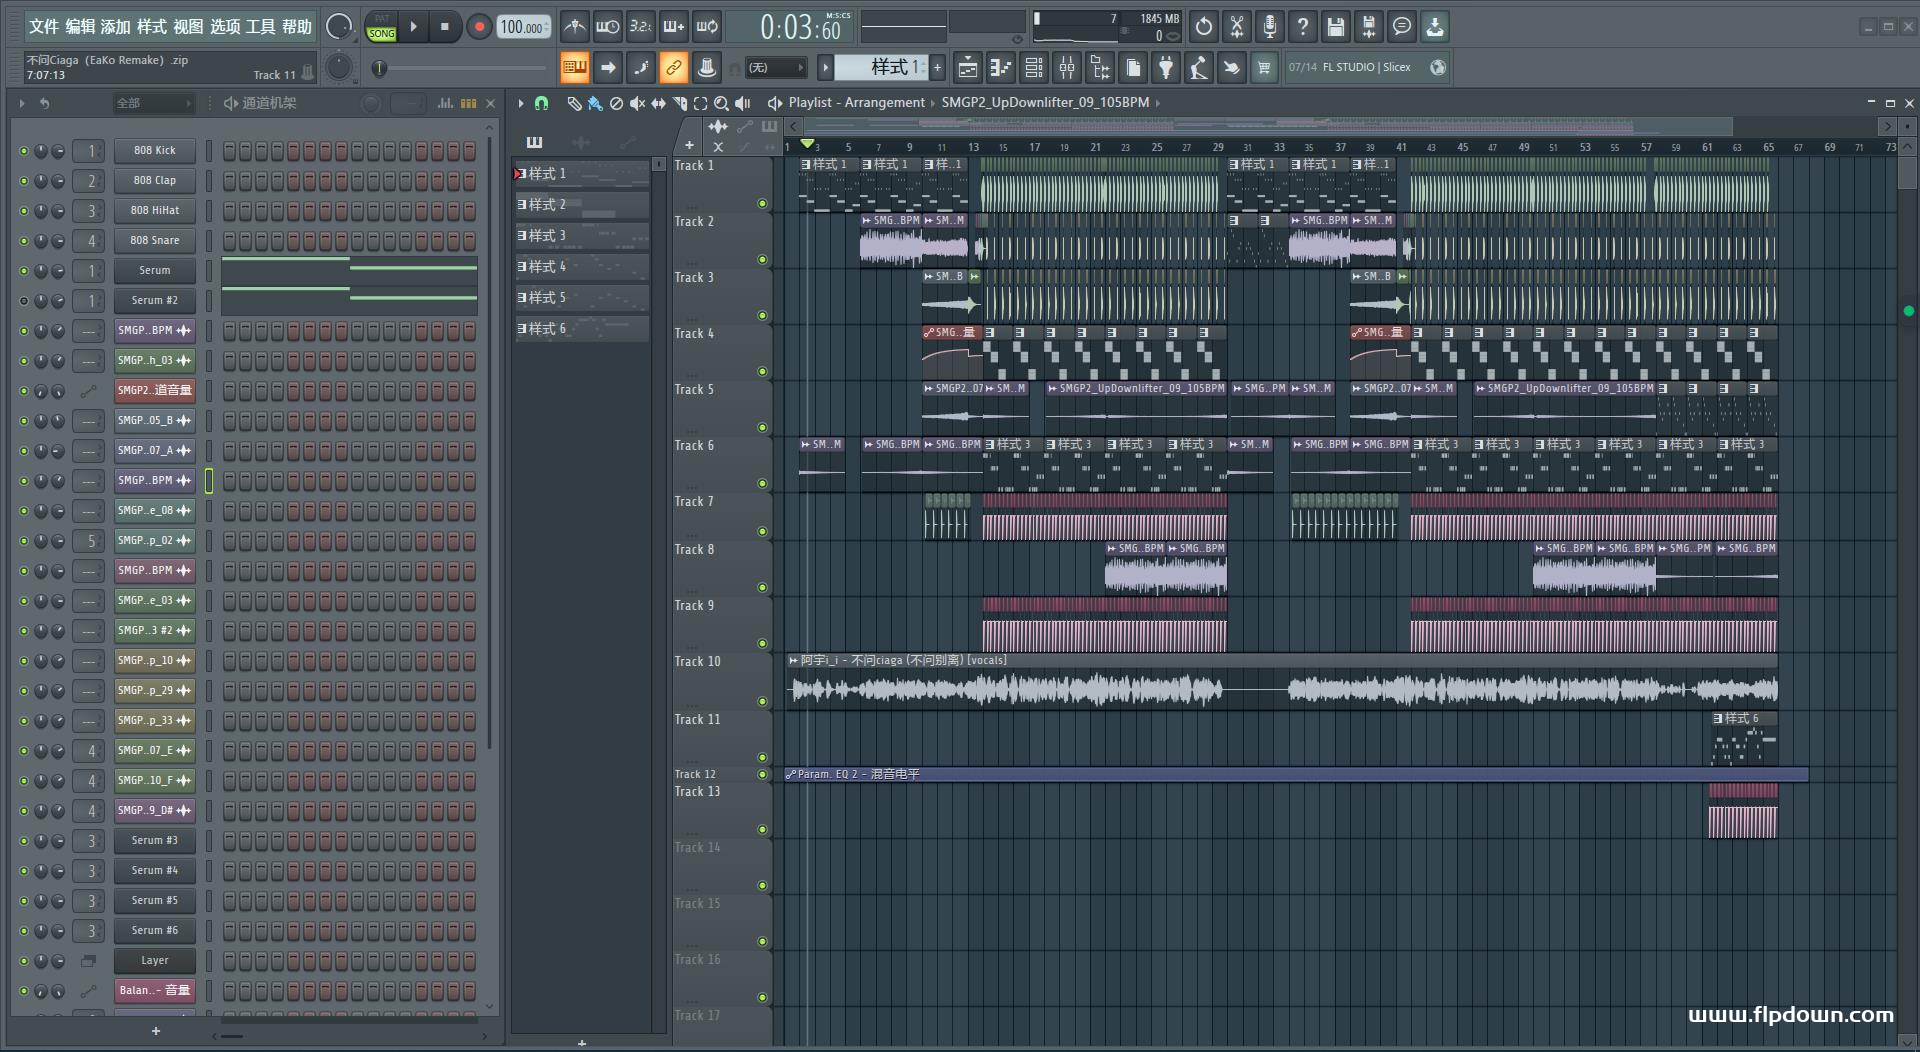Click the plus button next to pattern selector
The image size is (1920, 1052).
pyautogui.click(x=937, y=67)
